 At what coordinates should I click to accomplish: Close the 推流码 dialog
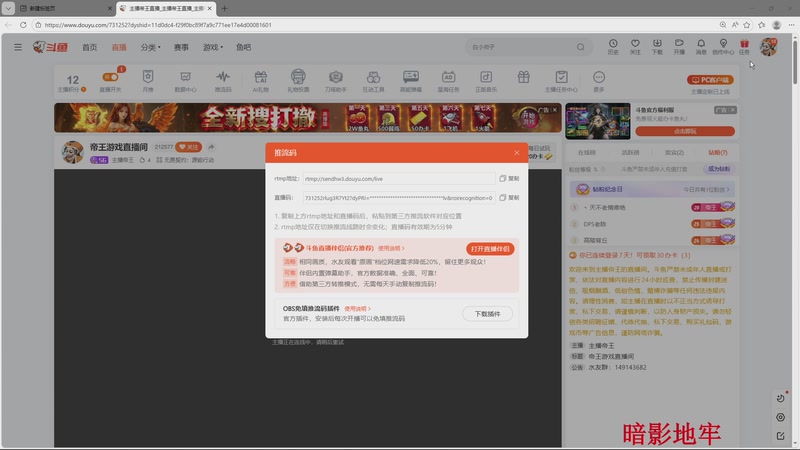(516, 153)
